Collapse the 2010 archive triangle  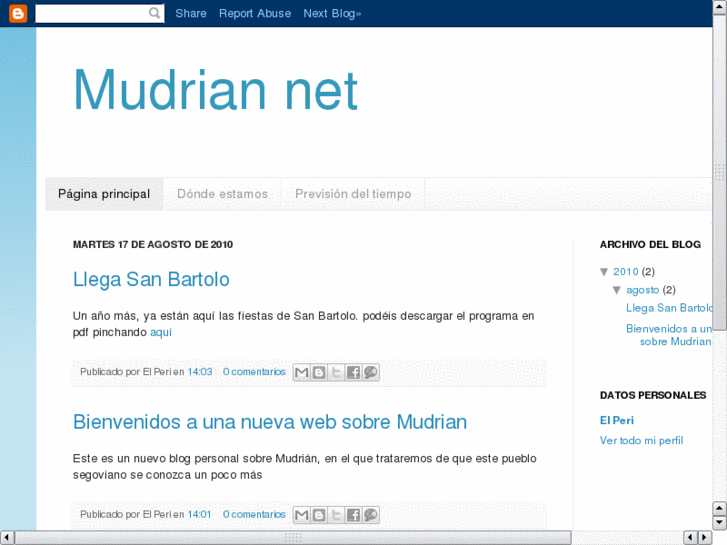(x=604, y=272)
